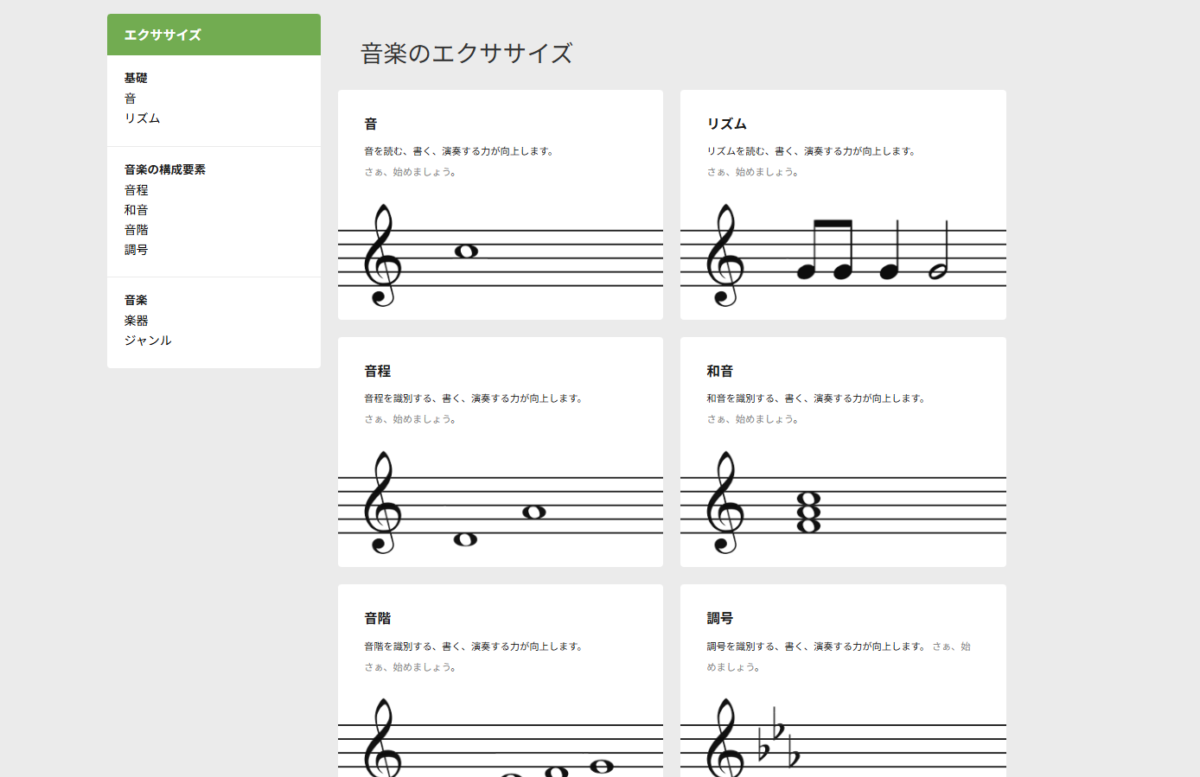Click the stacked chord staff image
Viewport: 1200px width, 777px height.
[x=843, y=502]
